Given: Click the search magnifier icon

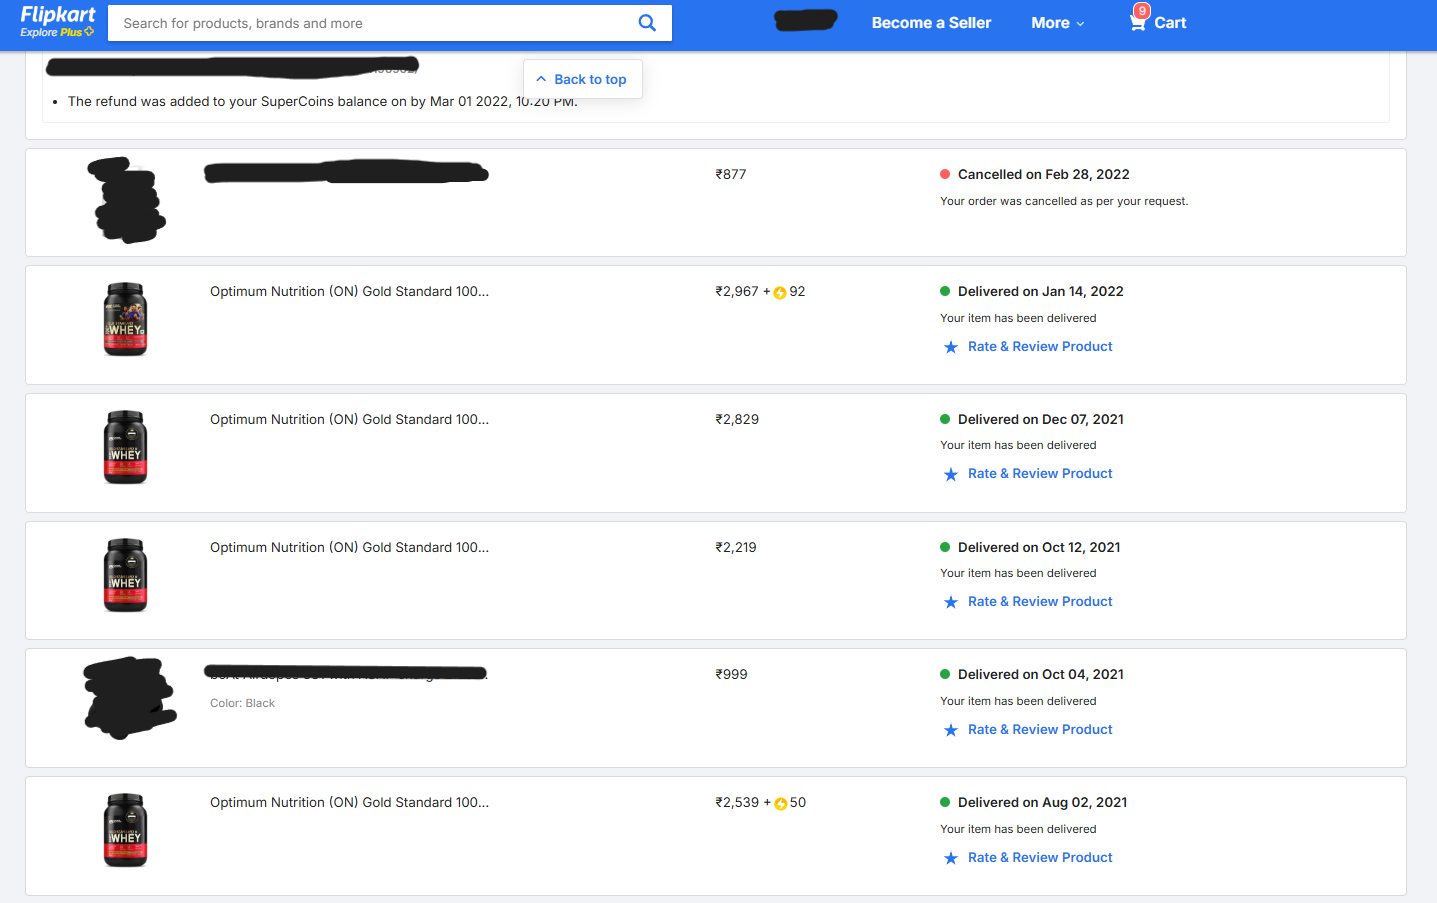Looking at the screenshot, I should [647, 23].
